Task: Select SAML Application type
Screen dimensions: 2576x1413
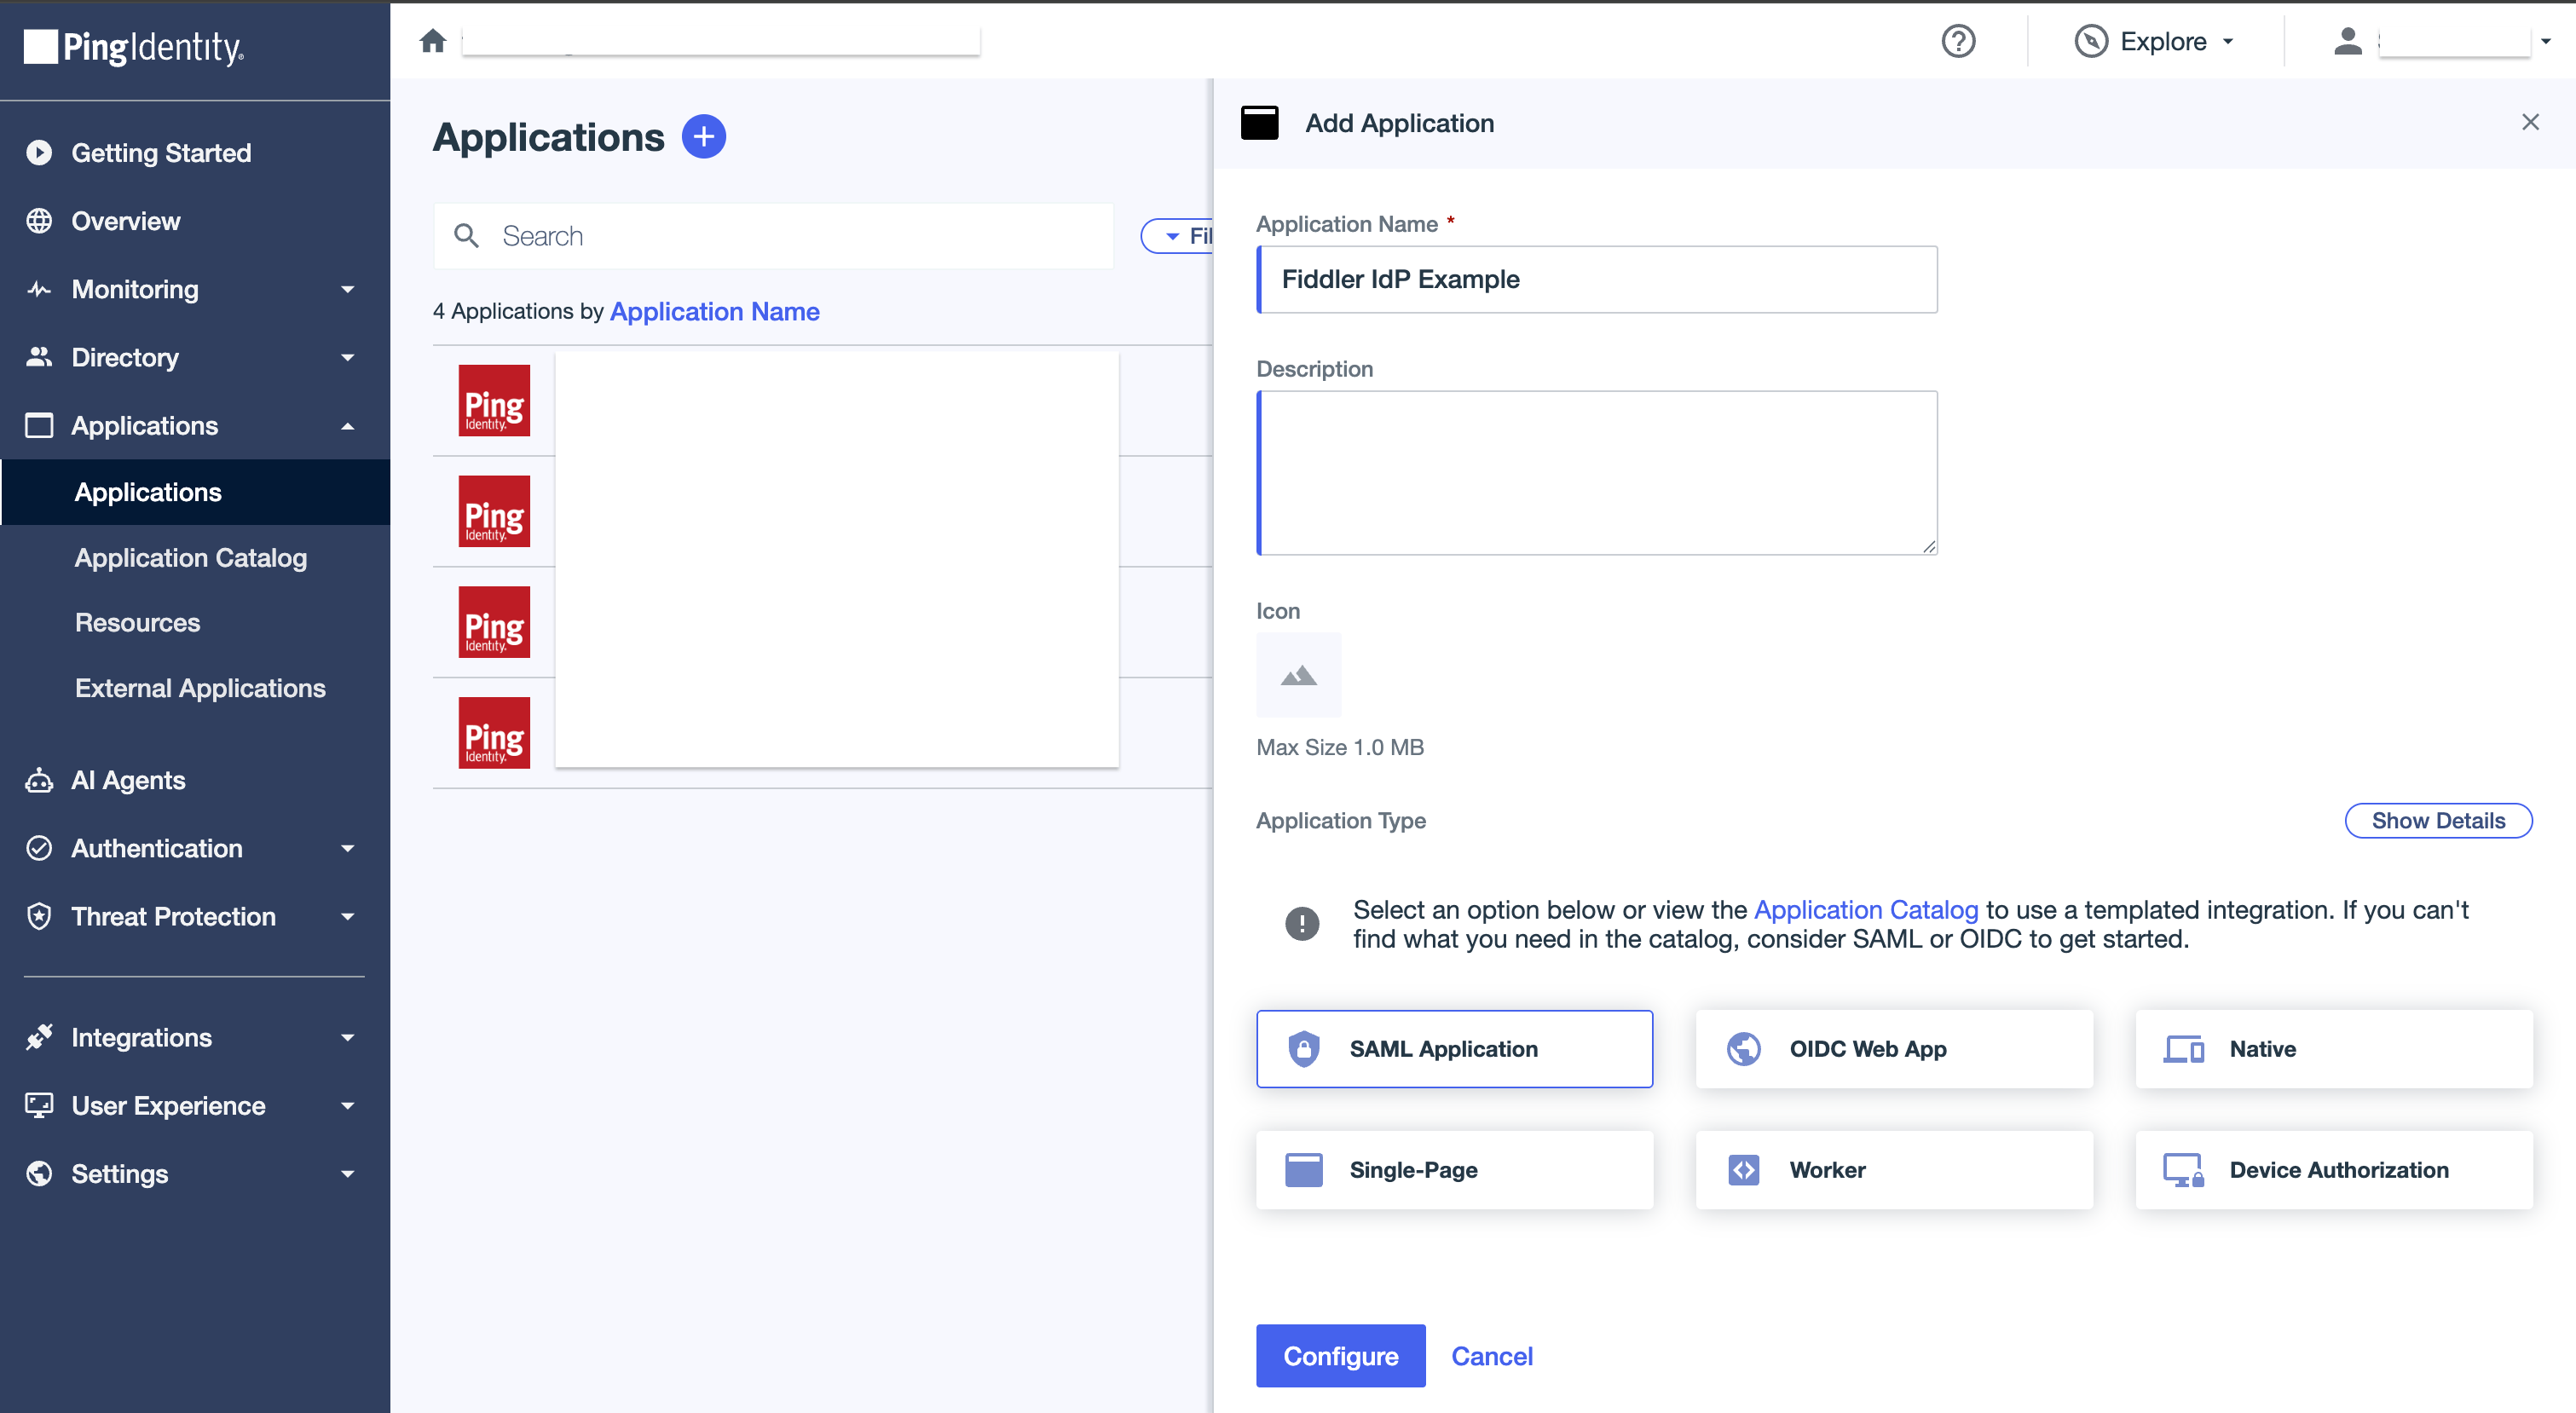Action: (x=1454, y=1049)
